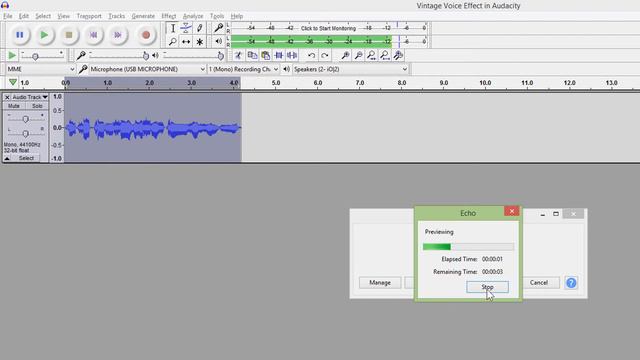Open the Analyze menu
The image size is (640, 360).
point(193,16)
